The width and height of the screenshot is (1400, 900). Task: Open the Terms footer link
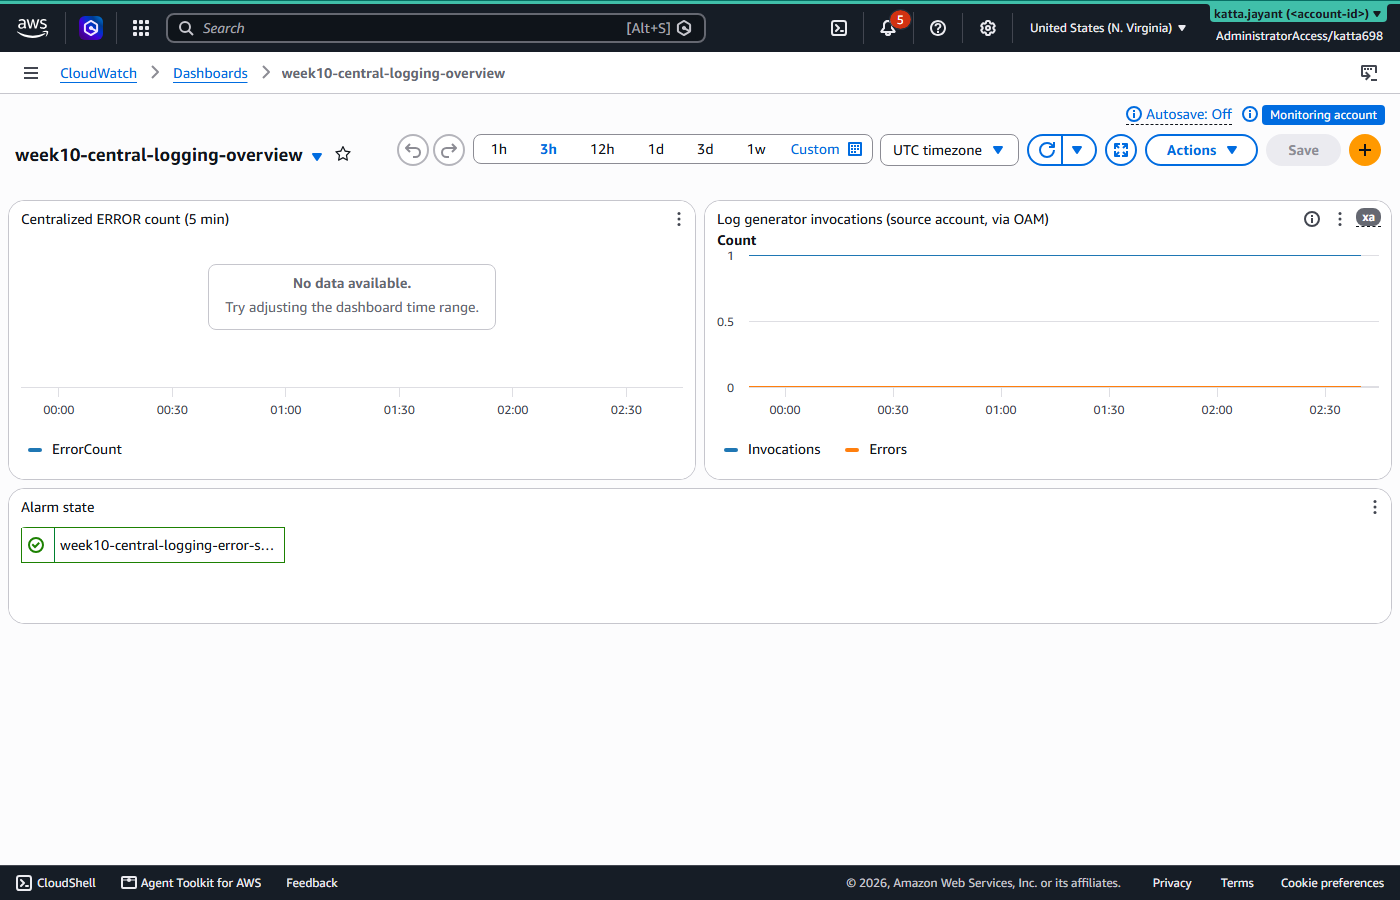click(1237, 883)
